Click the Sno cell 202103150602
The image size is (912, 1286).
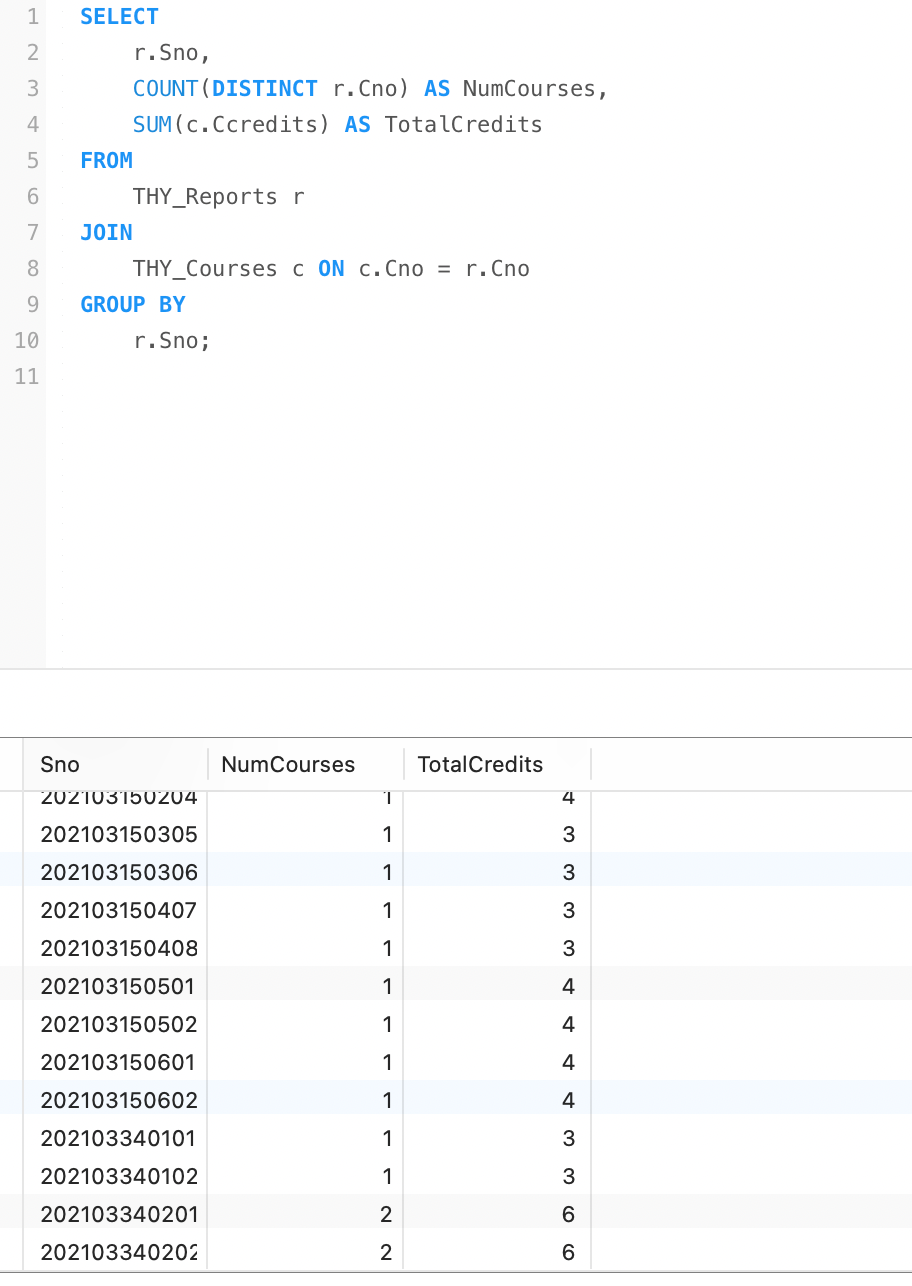[x=119, y=1100]
